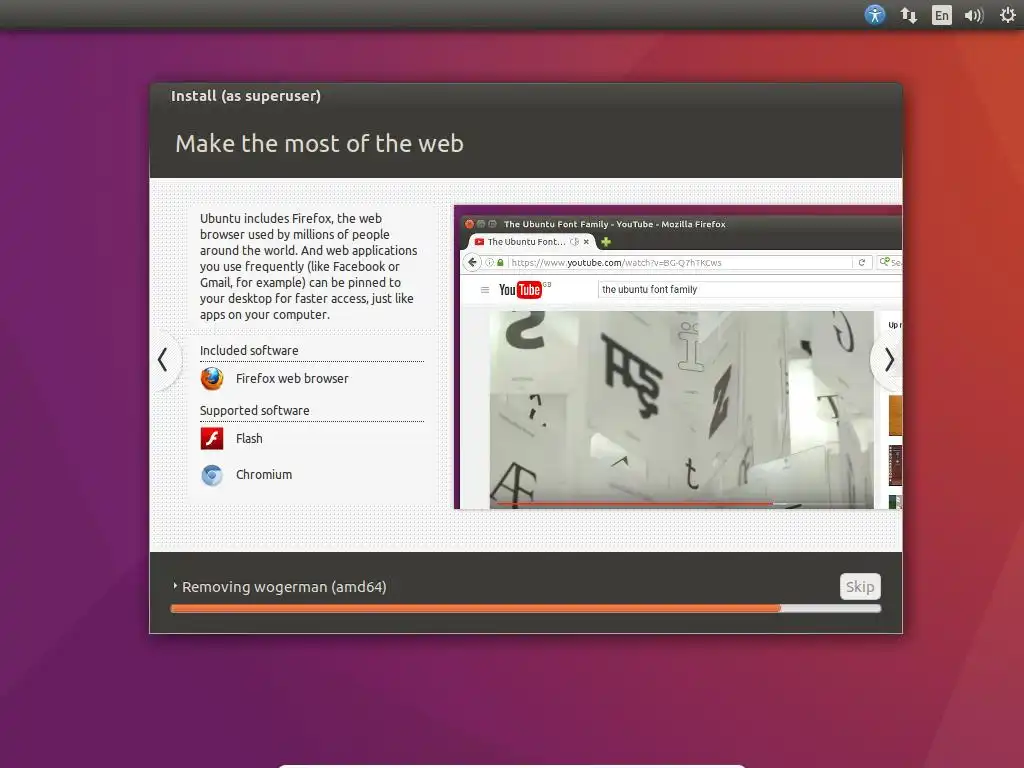Click the Ubuntu includes Firefox paragraph
This screenshot has width=1024, height=768.
tap(308, 266)
